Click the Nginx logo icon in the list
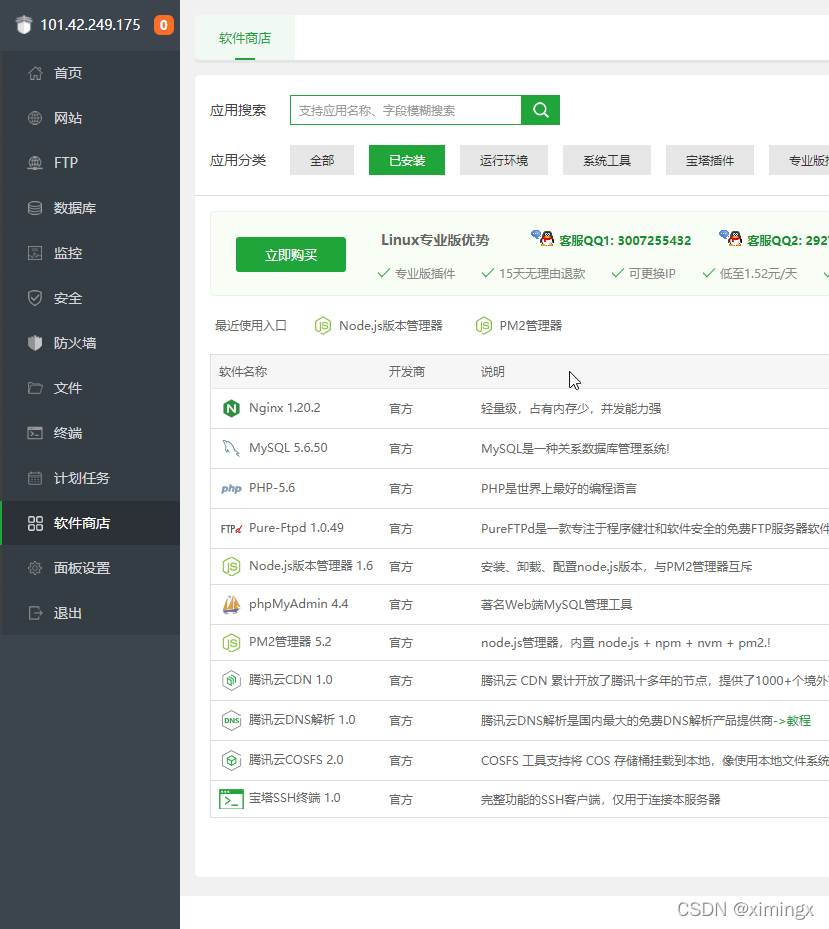The image size is (829, 929). 231,408
